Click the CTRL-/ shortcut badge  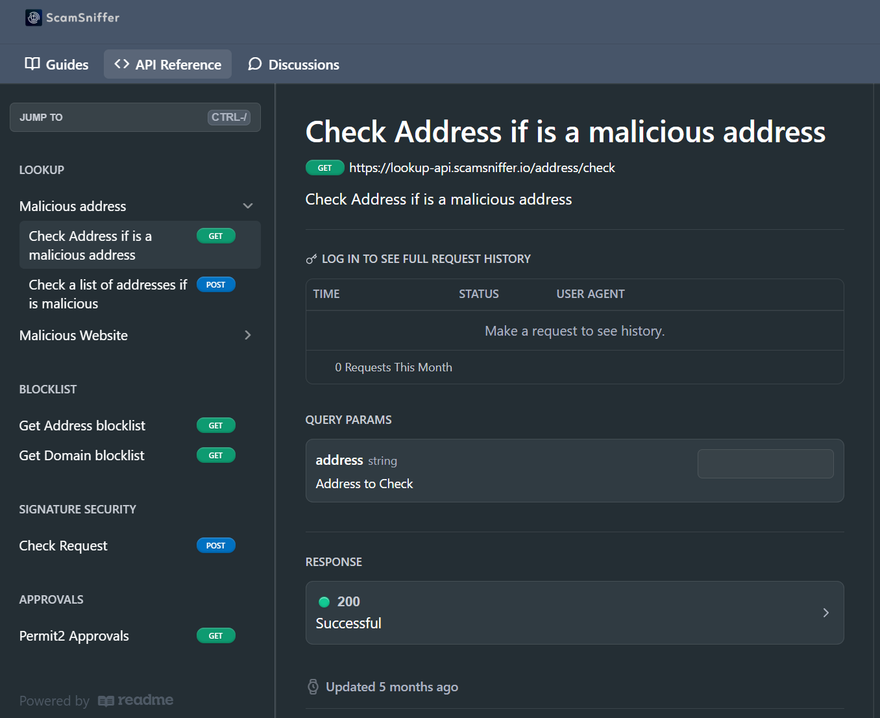pos(229,117)
